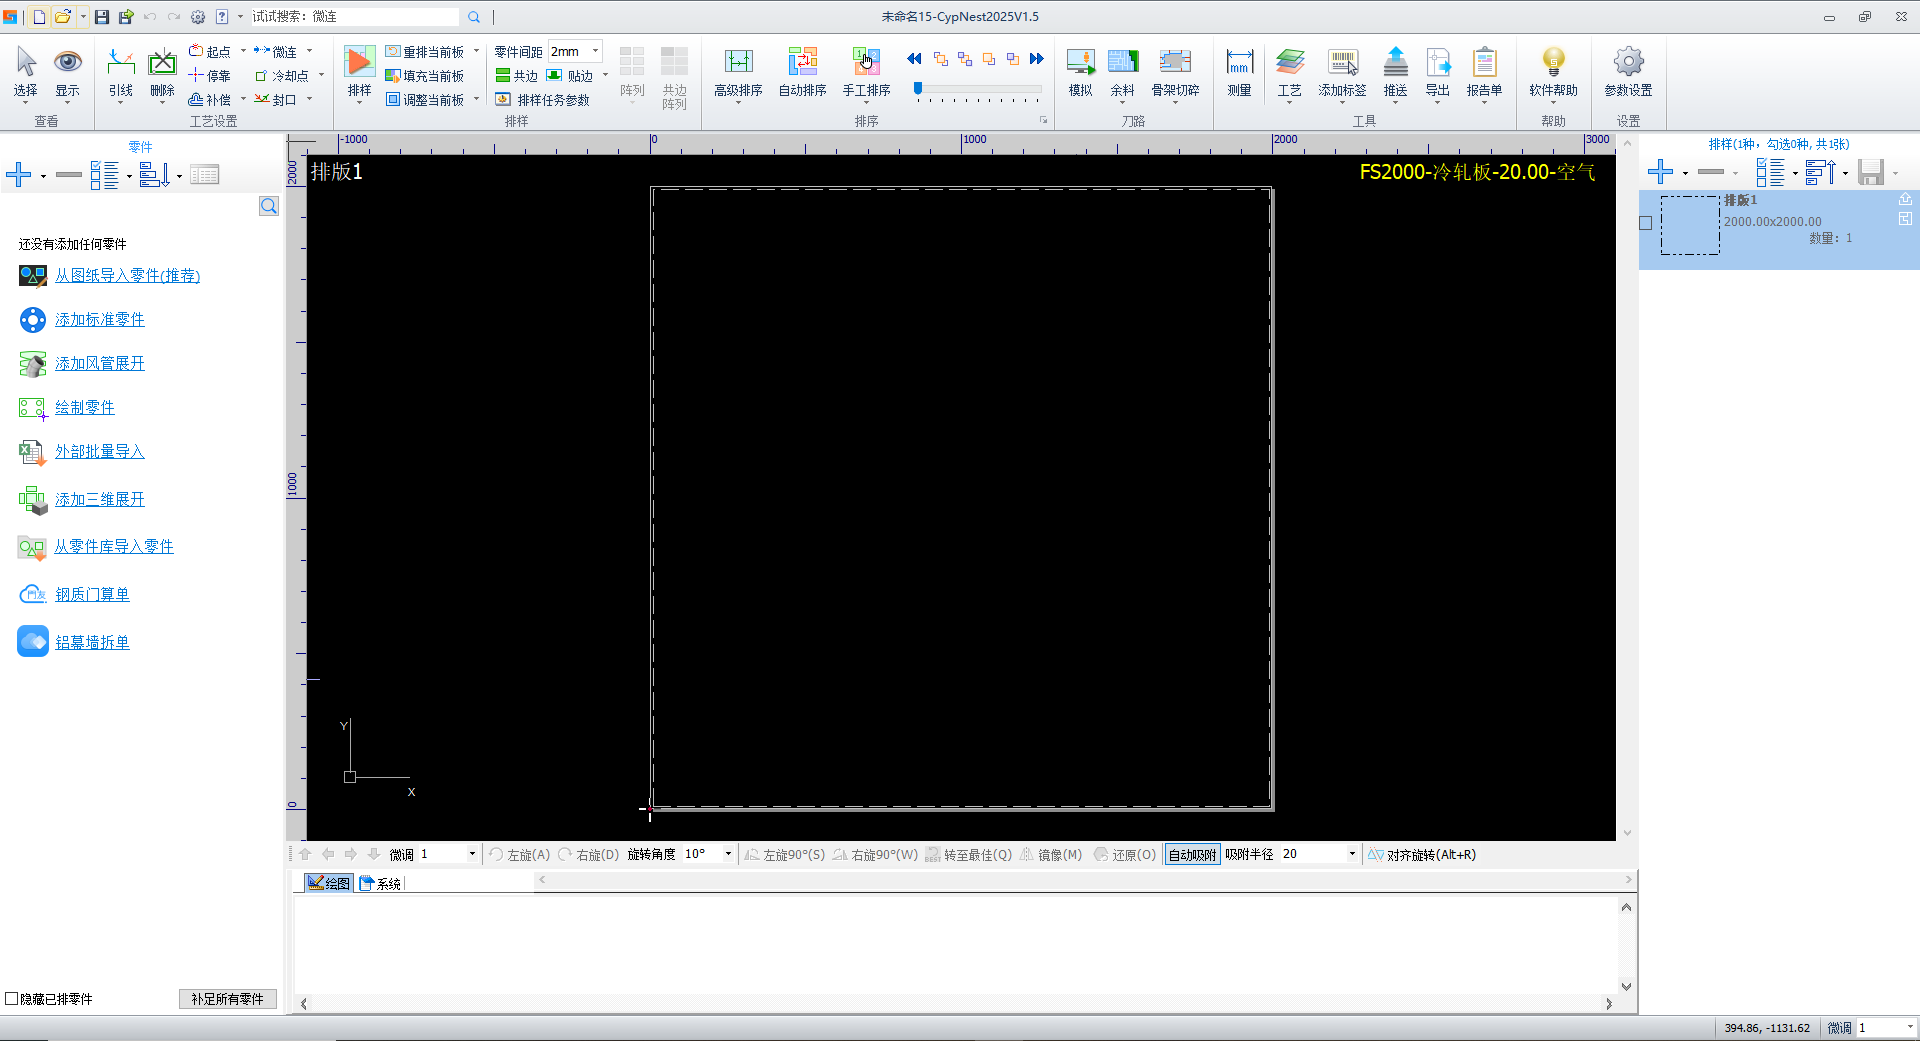Viewport: 1920px width, 1041px height.
Task: Expand the 封口 dropdown arrow
Action: point(310,99)
